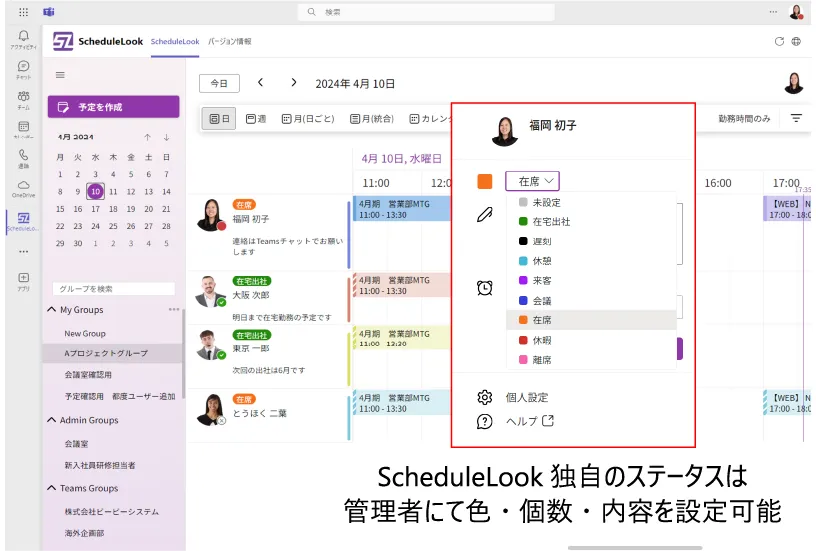The height and width of the screenshot is (551, 816).
Task: Select New Group in My Groups
Action: point(85,334)
